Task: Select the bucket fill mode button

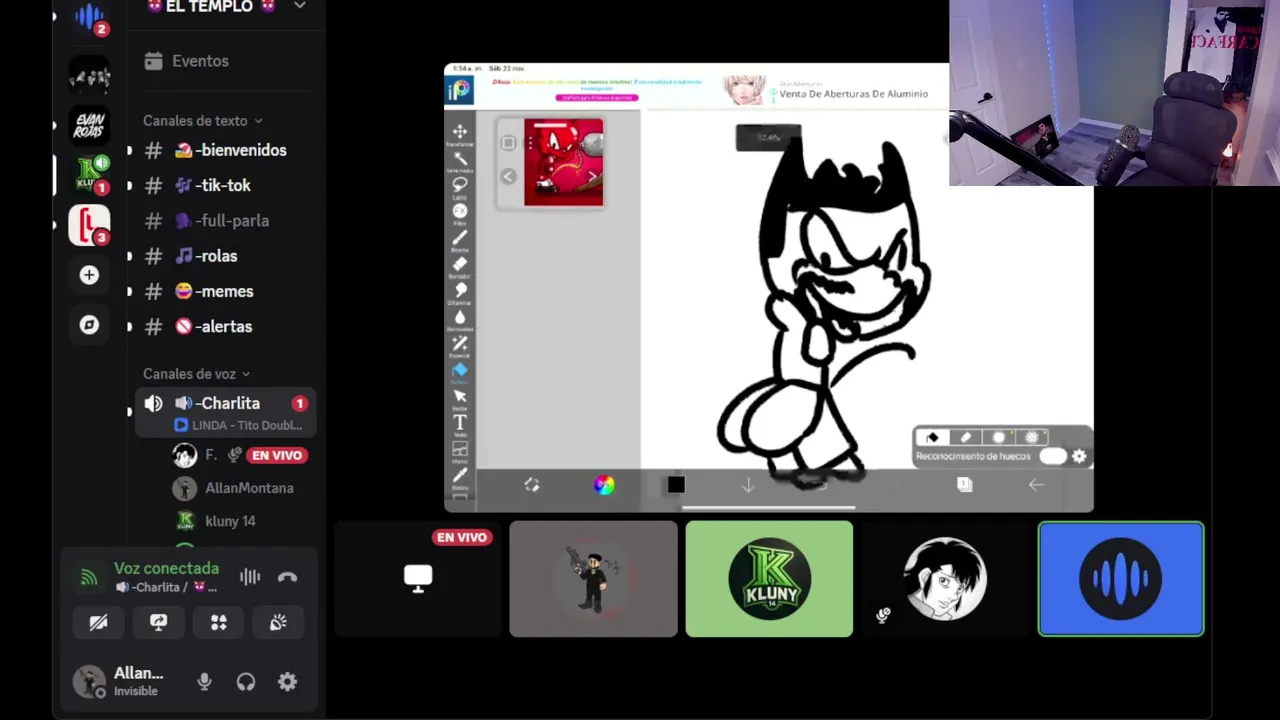Action: [x=932, y=437]
